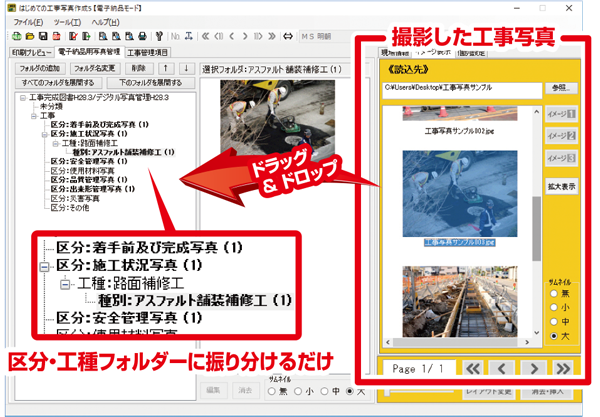
Task: Click the move folder down arrow button
Action: point(185,66)
